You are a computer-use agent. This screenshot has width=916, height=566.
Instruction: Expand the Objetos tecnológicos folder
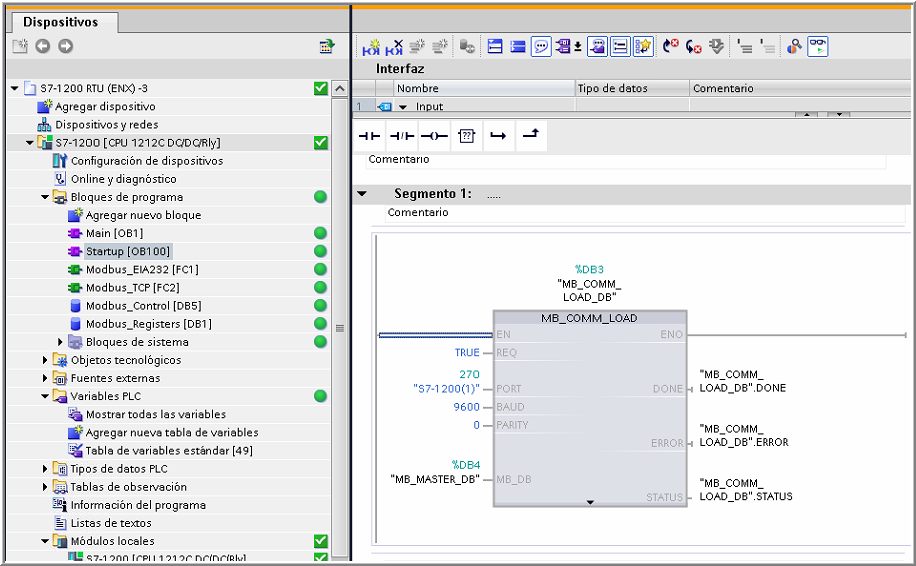[x=45, y=360]
